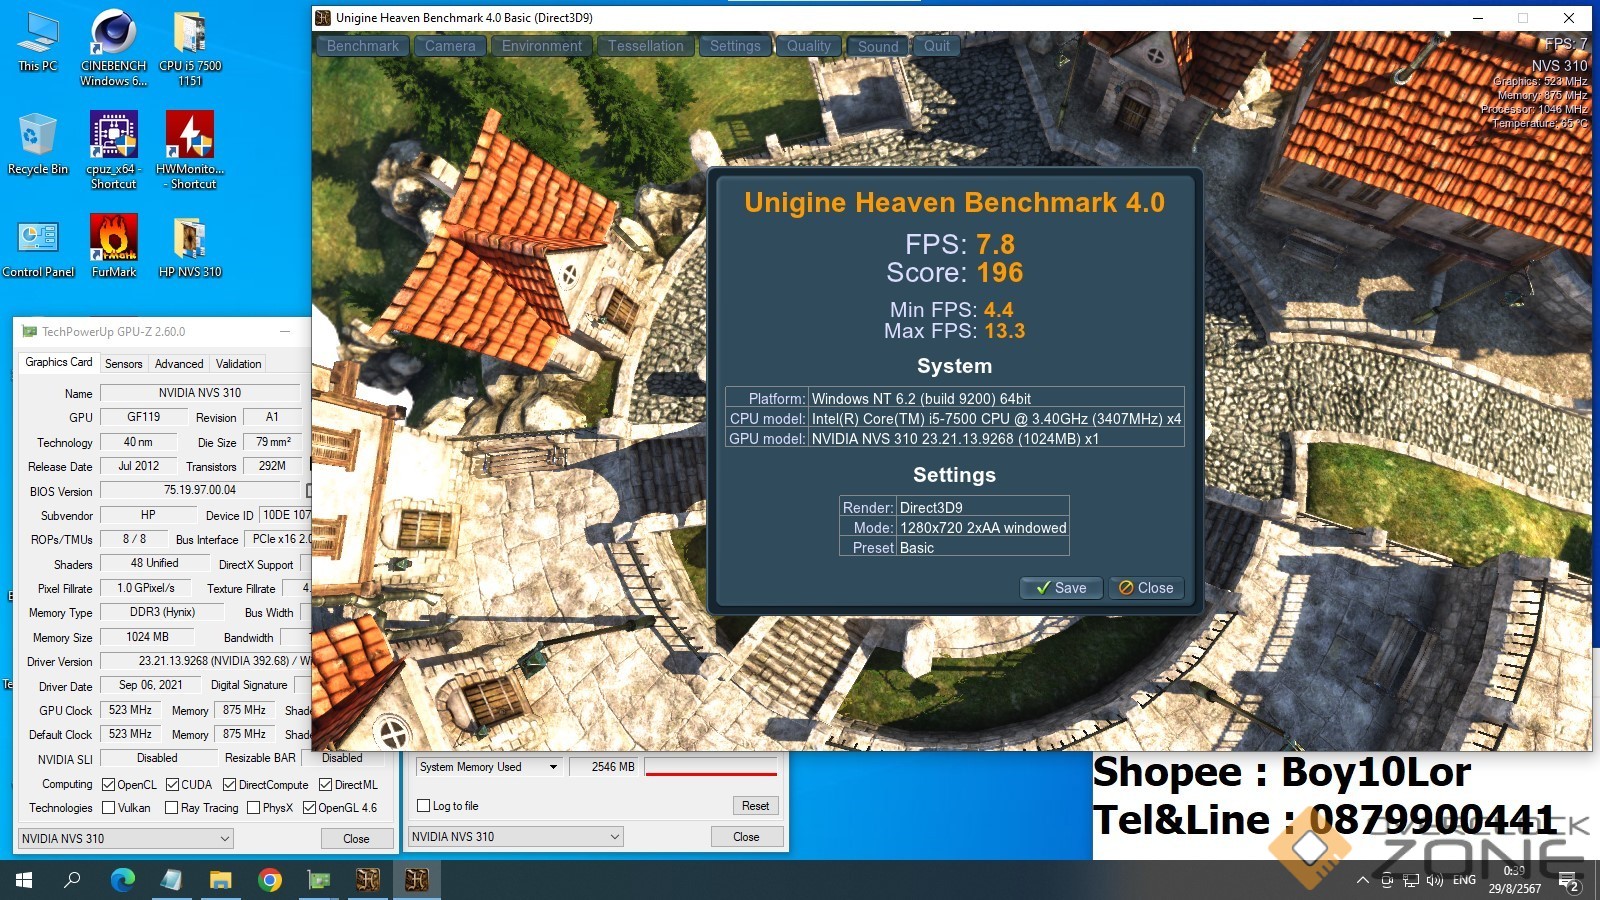Open the System Memory Used sensor dropdown

[x=488, y=767]
